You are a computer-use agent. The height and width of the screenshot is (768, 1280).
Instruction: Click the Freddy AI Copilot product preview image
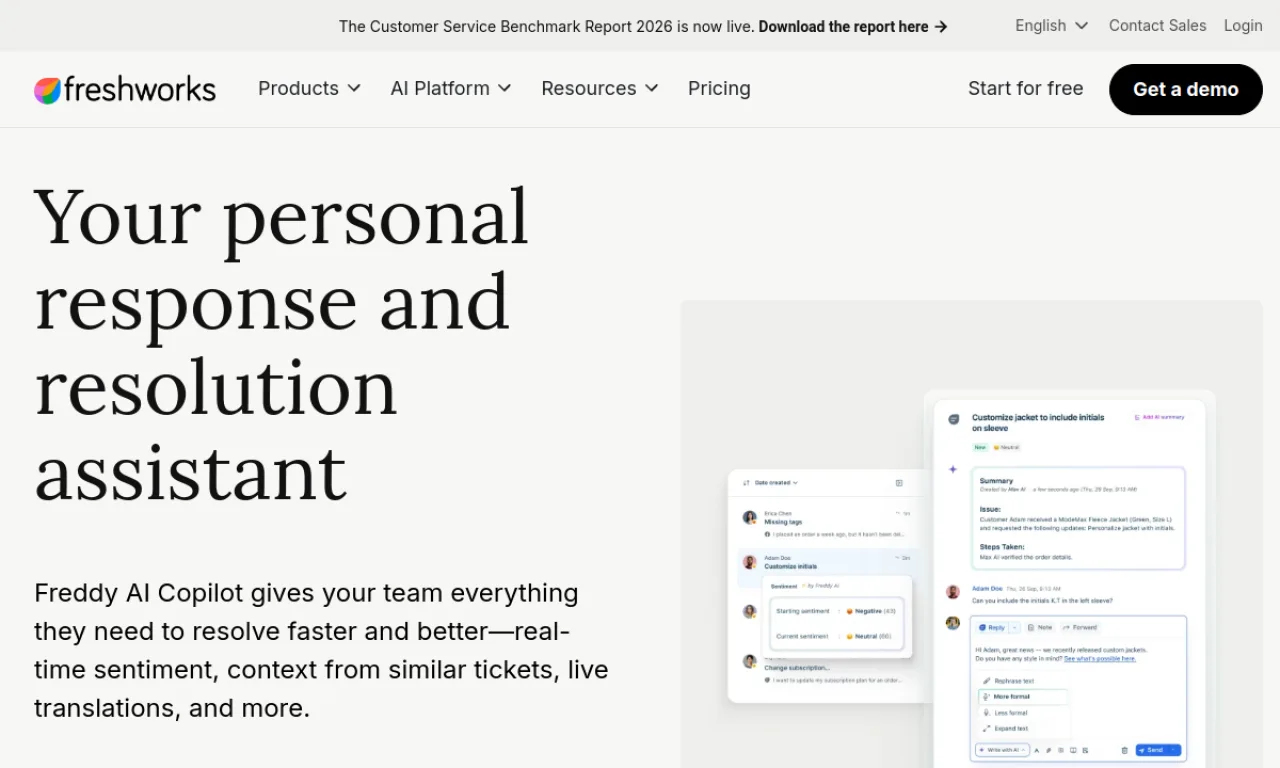point(971,534)
